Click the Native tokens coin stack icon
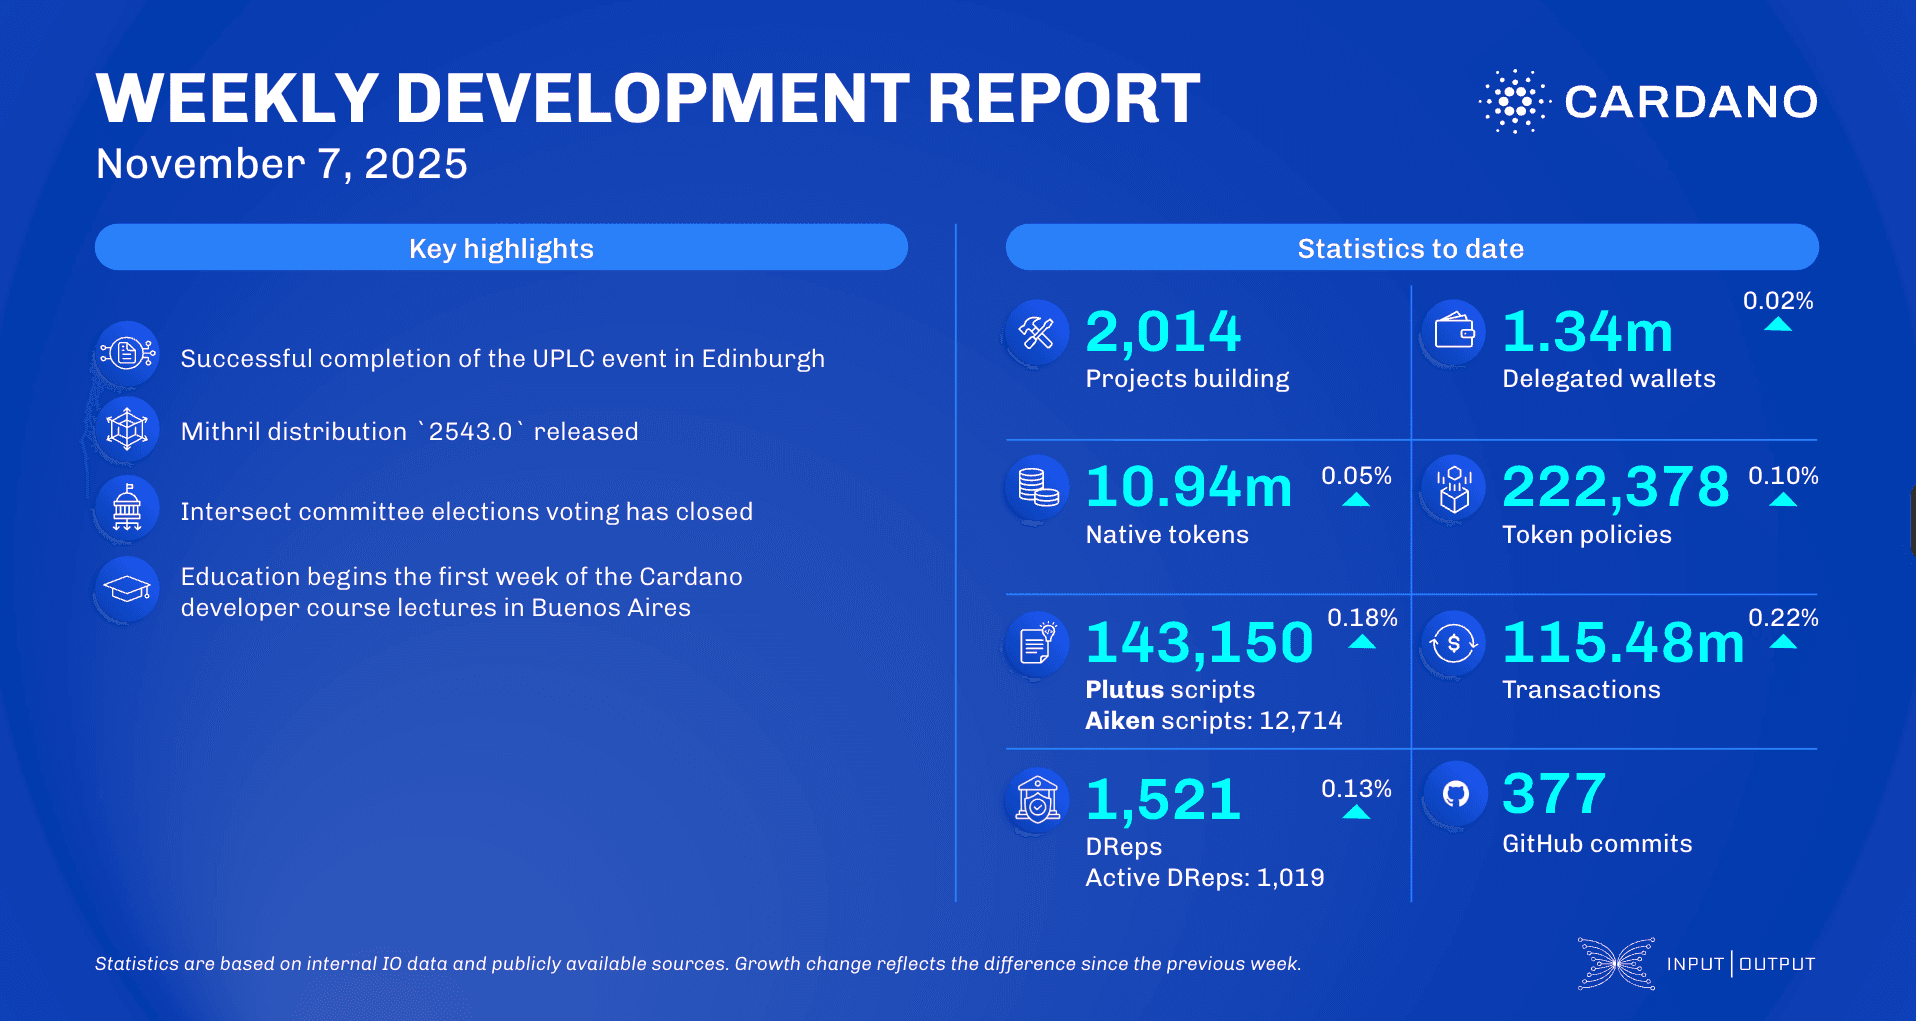Viewport: 1916px width, 1021px height. (1036, 489)
